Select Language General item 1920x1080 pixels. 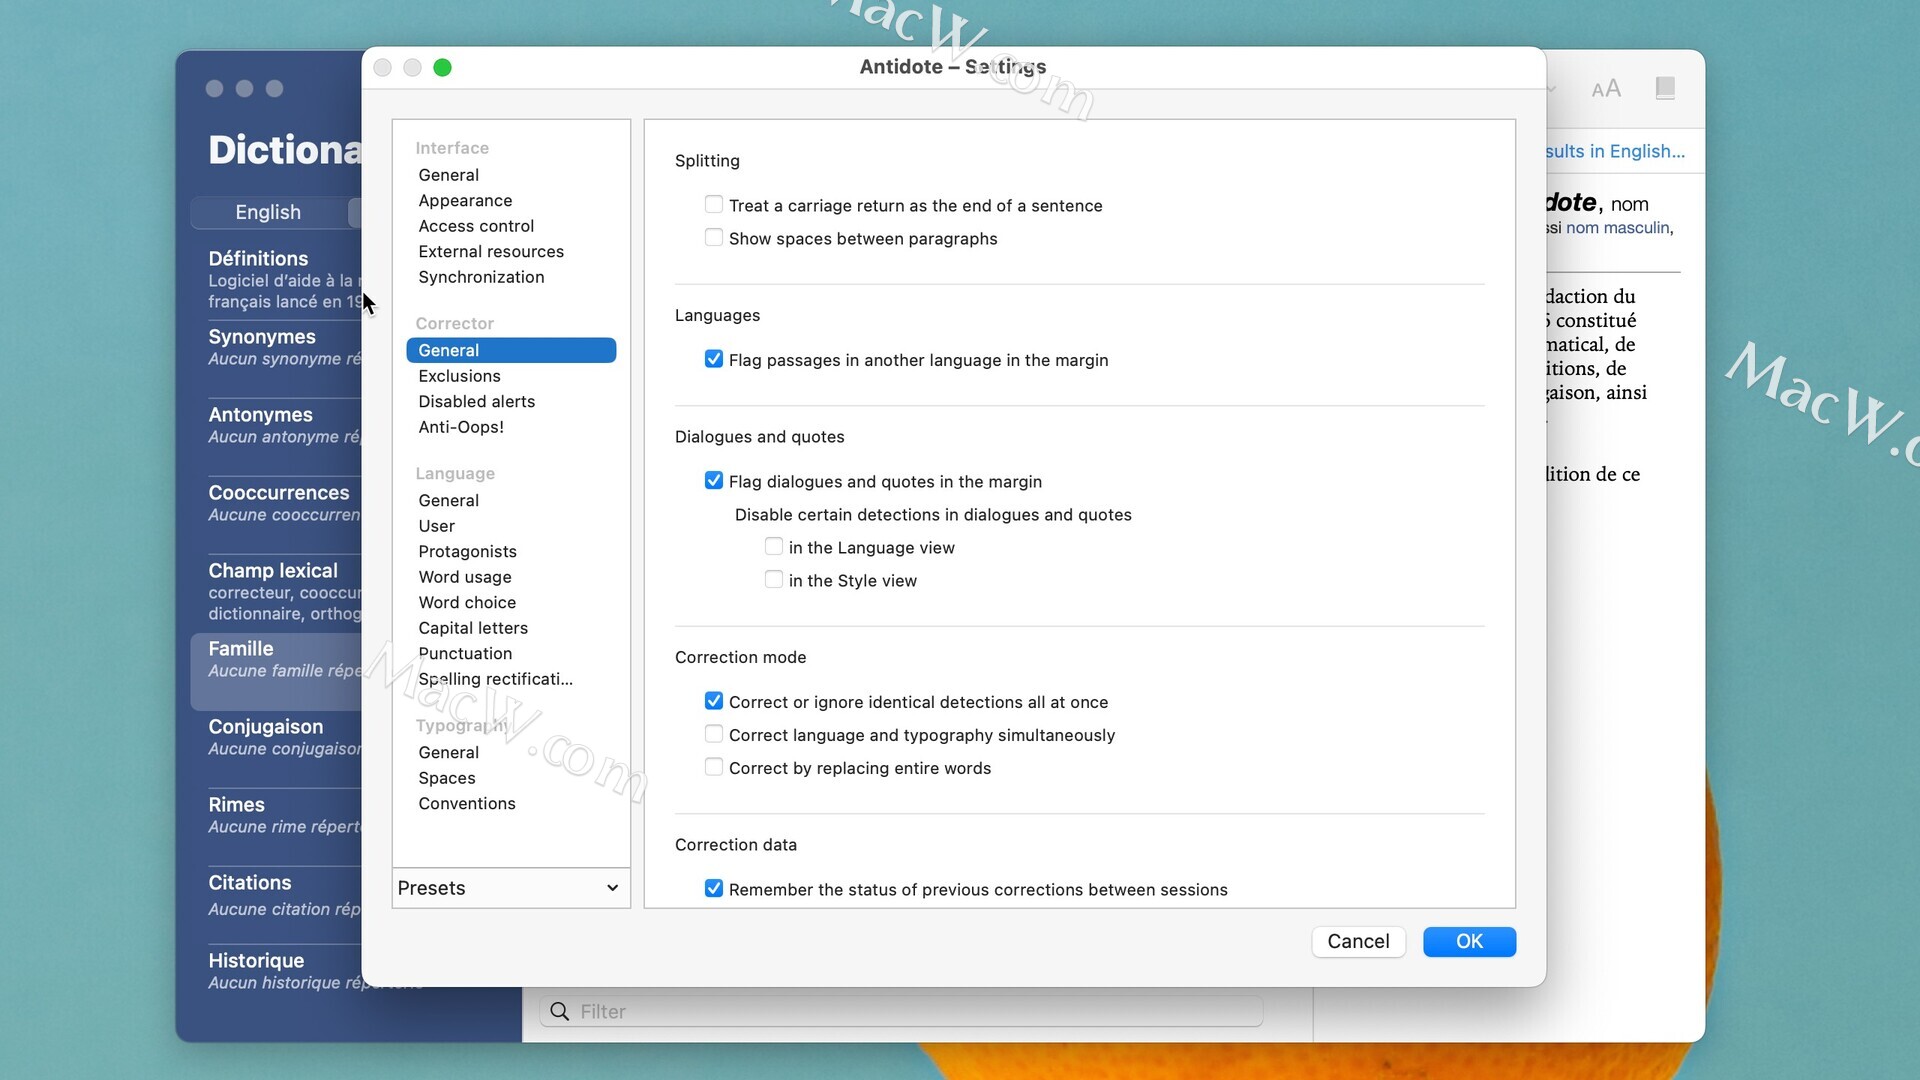coord(448,500)
